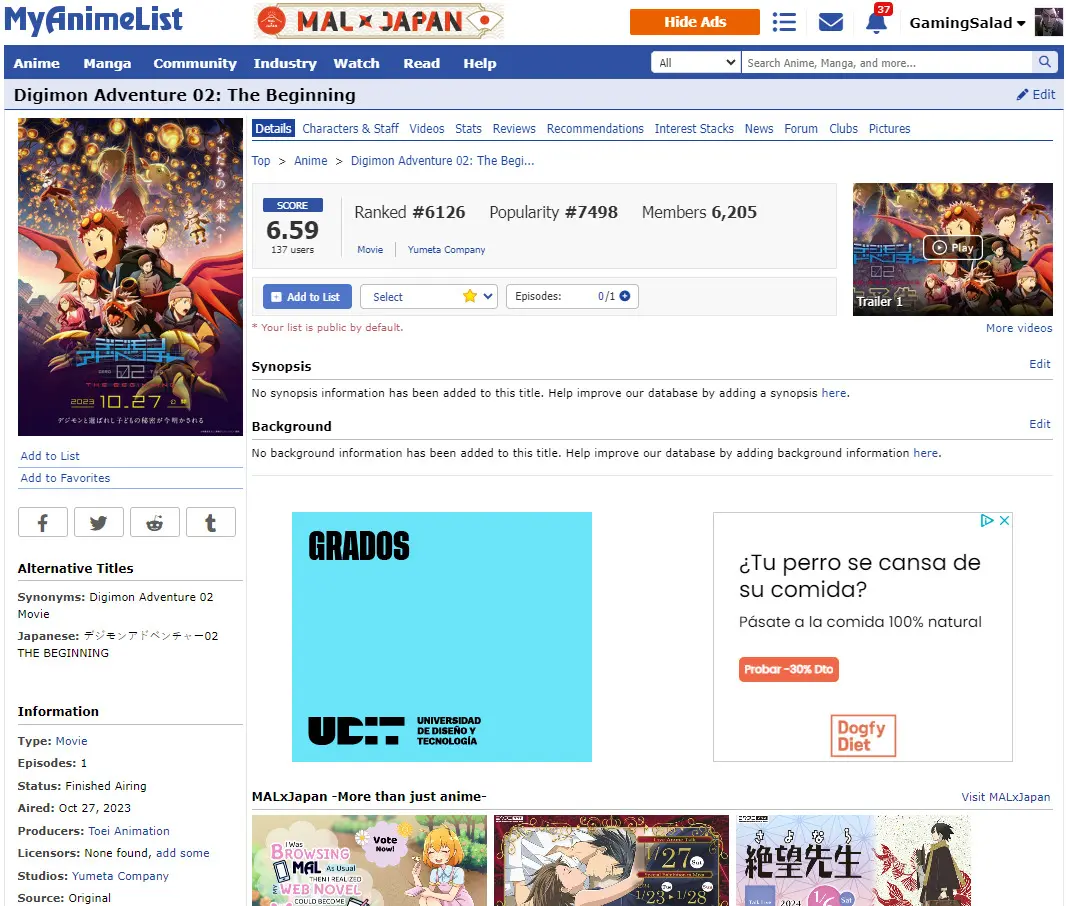Share on Twitter icon

click(x=99, y=523)
